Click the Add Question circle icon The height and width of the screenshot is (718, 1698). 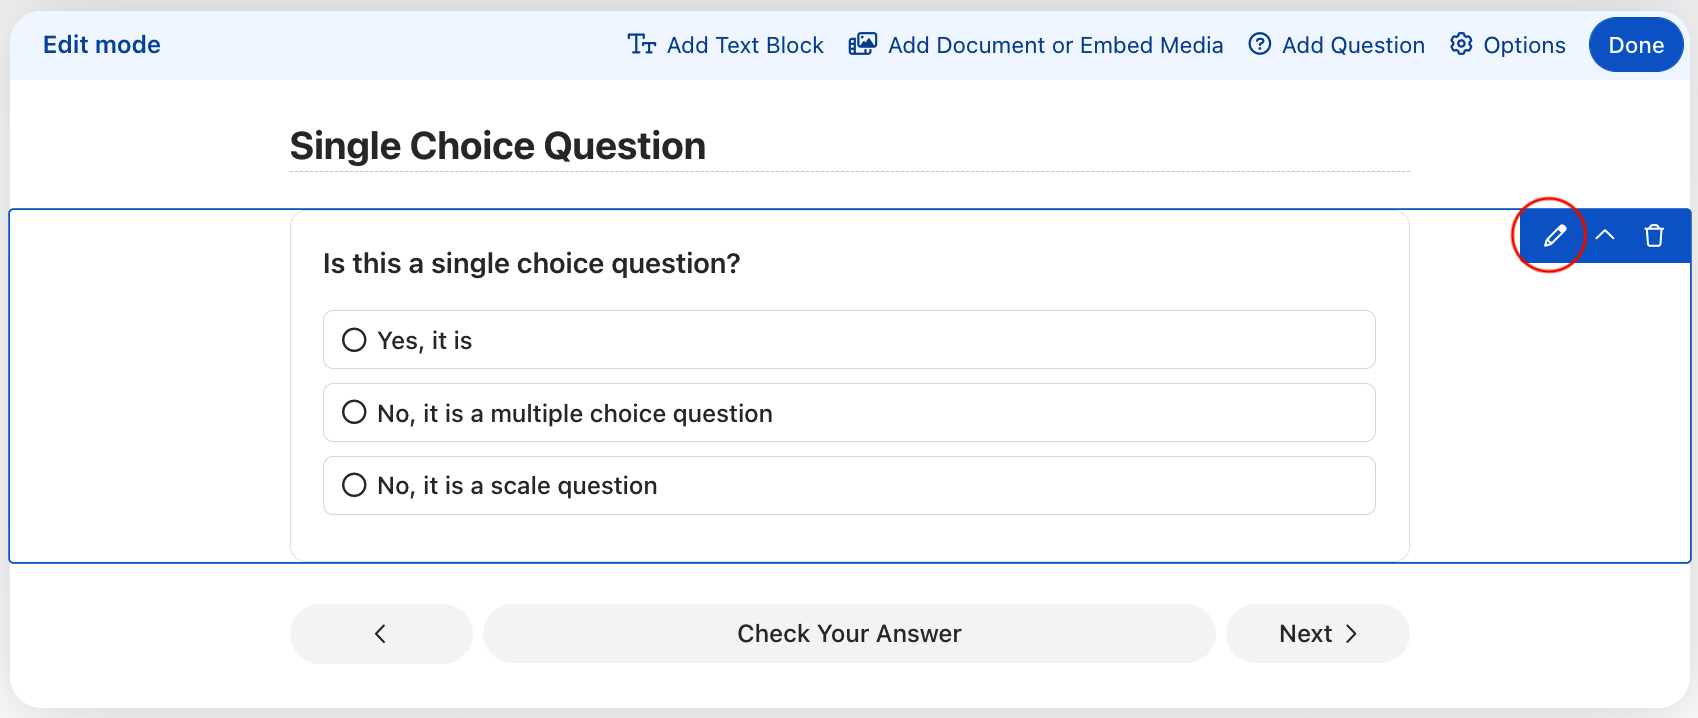1260,45
